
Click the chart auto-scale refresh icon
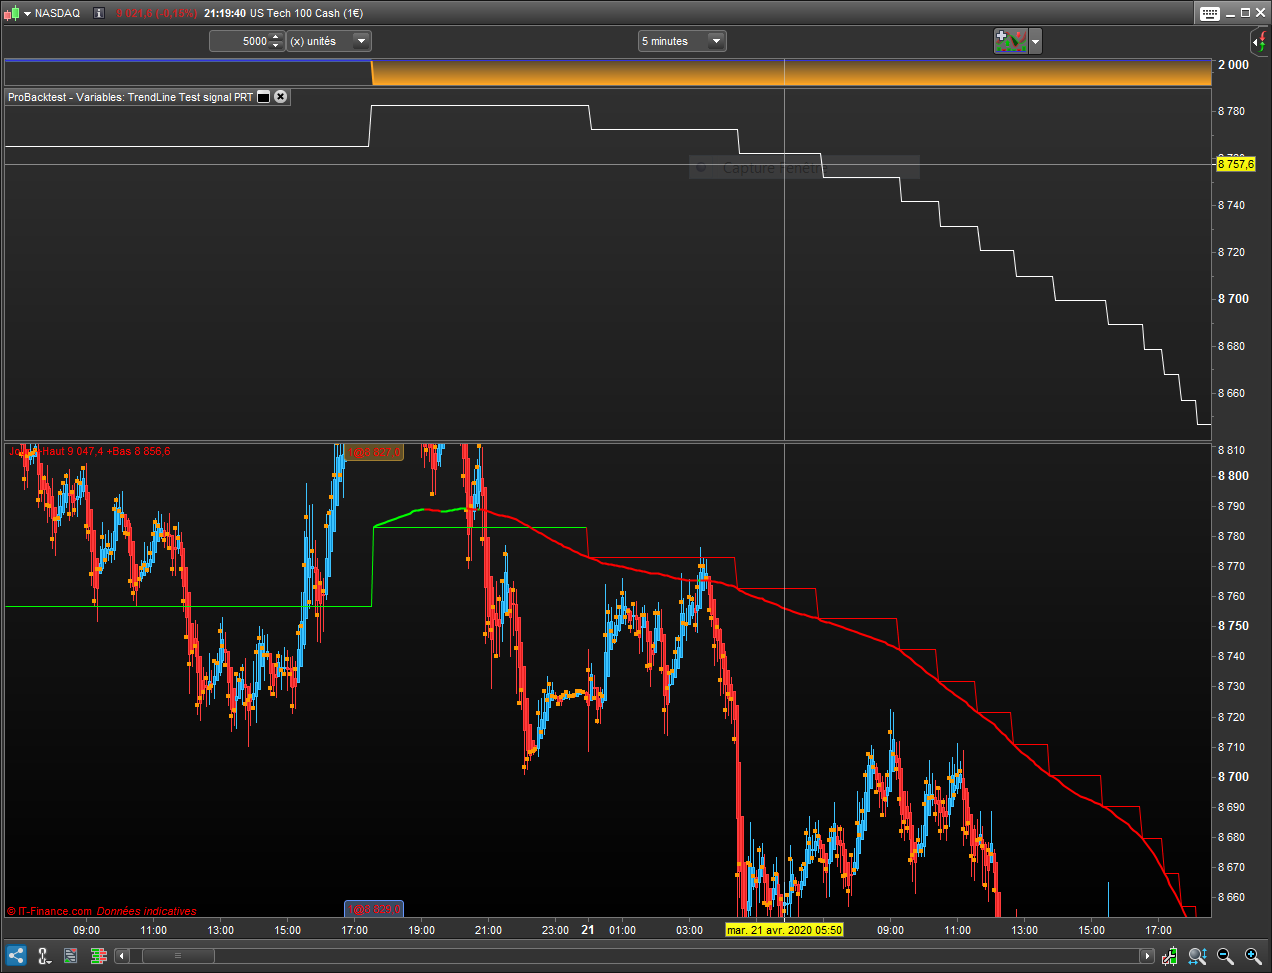[1170, 956]
